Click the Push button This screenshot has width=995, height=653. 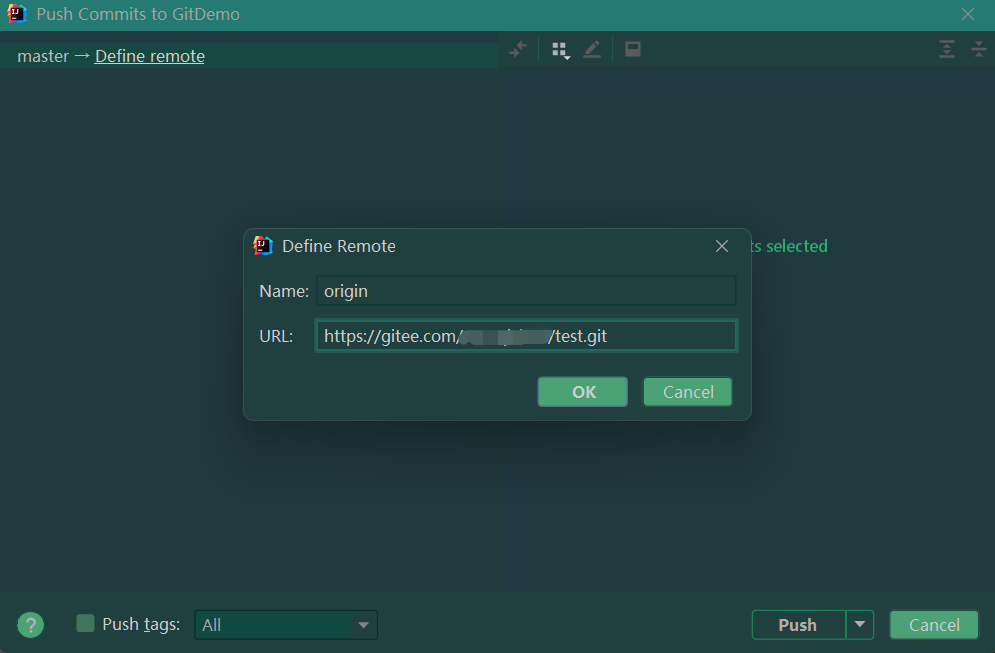(798, 624)
